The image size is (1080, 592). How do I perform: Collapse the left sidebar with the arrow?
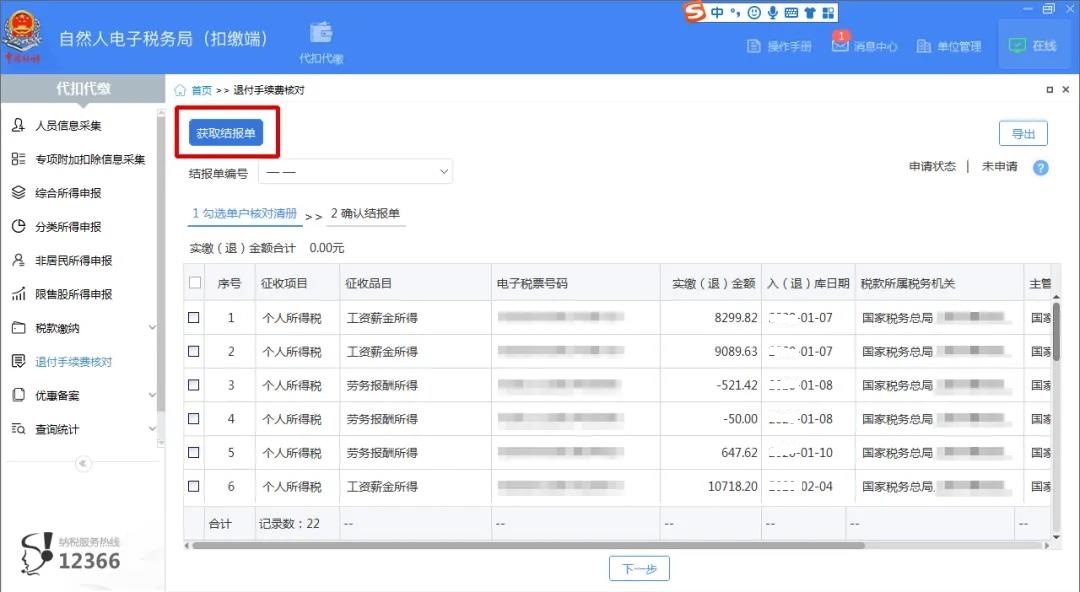pyautogui.click(x=83, y=463)
